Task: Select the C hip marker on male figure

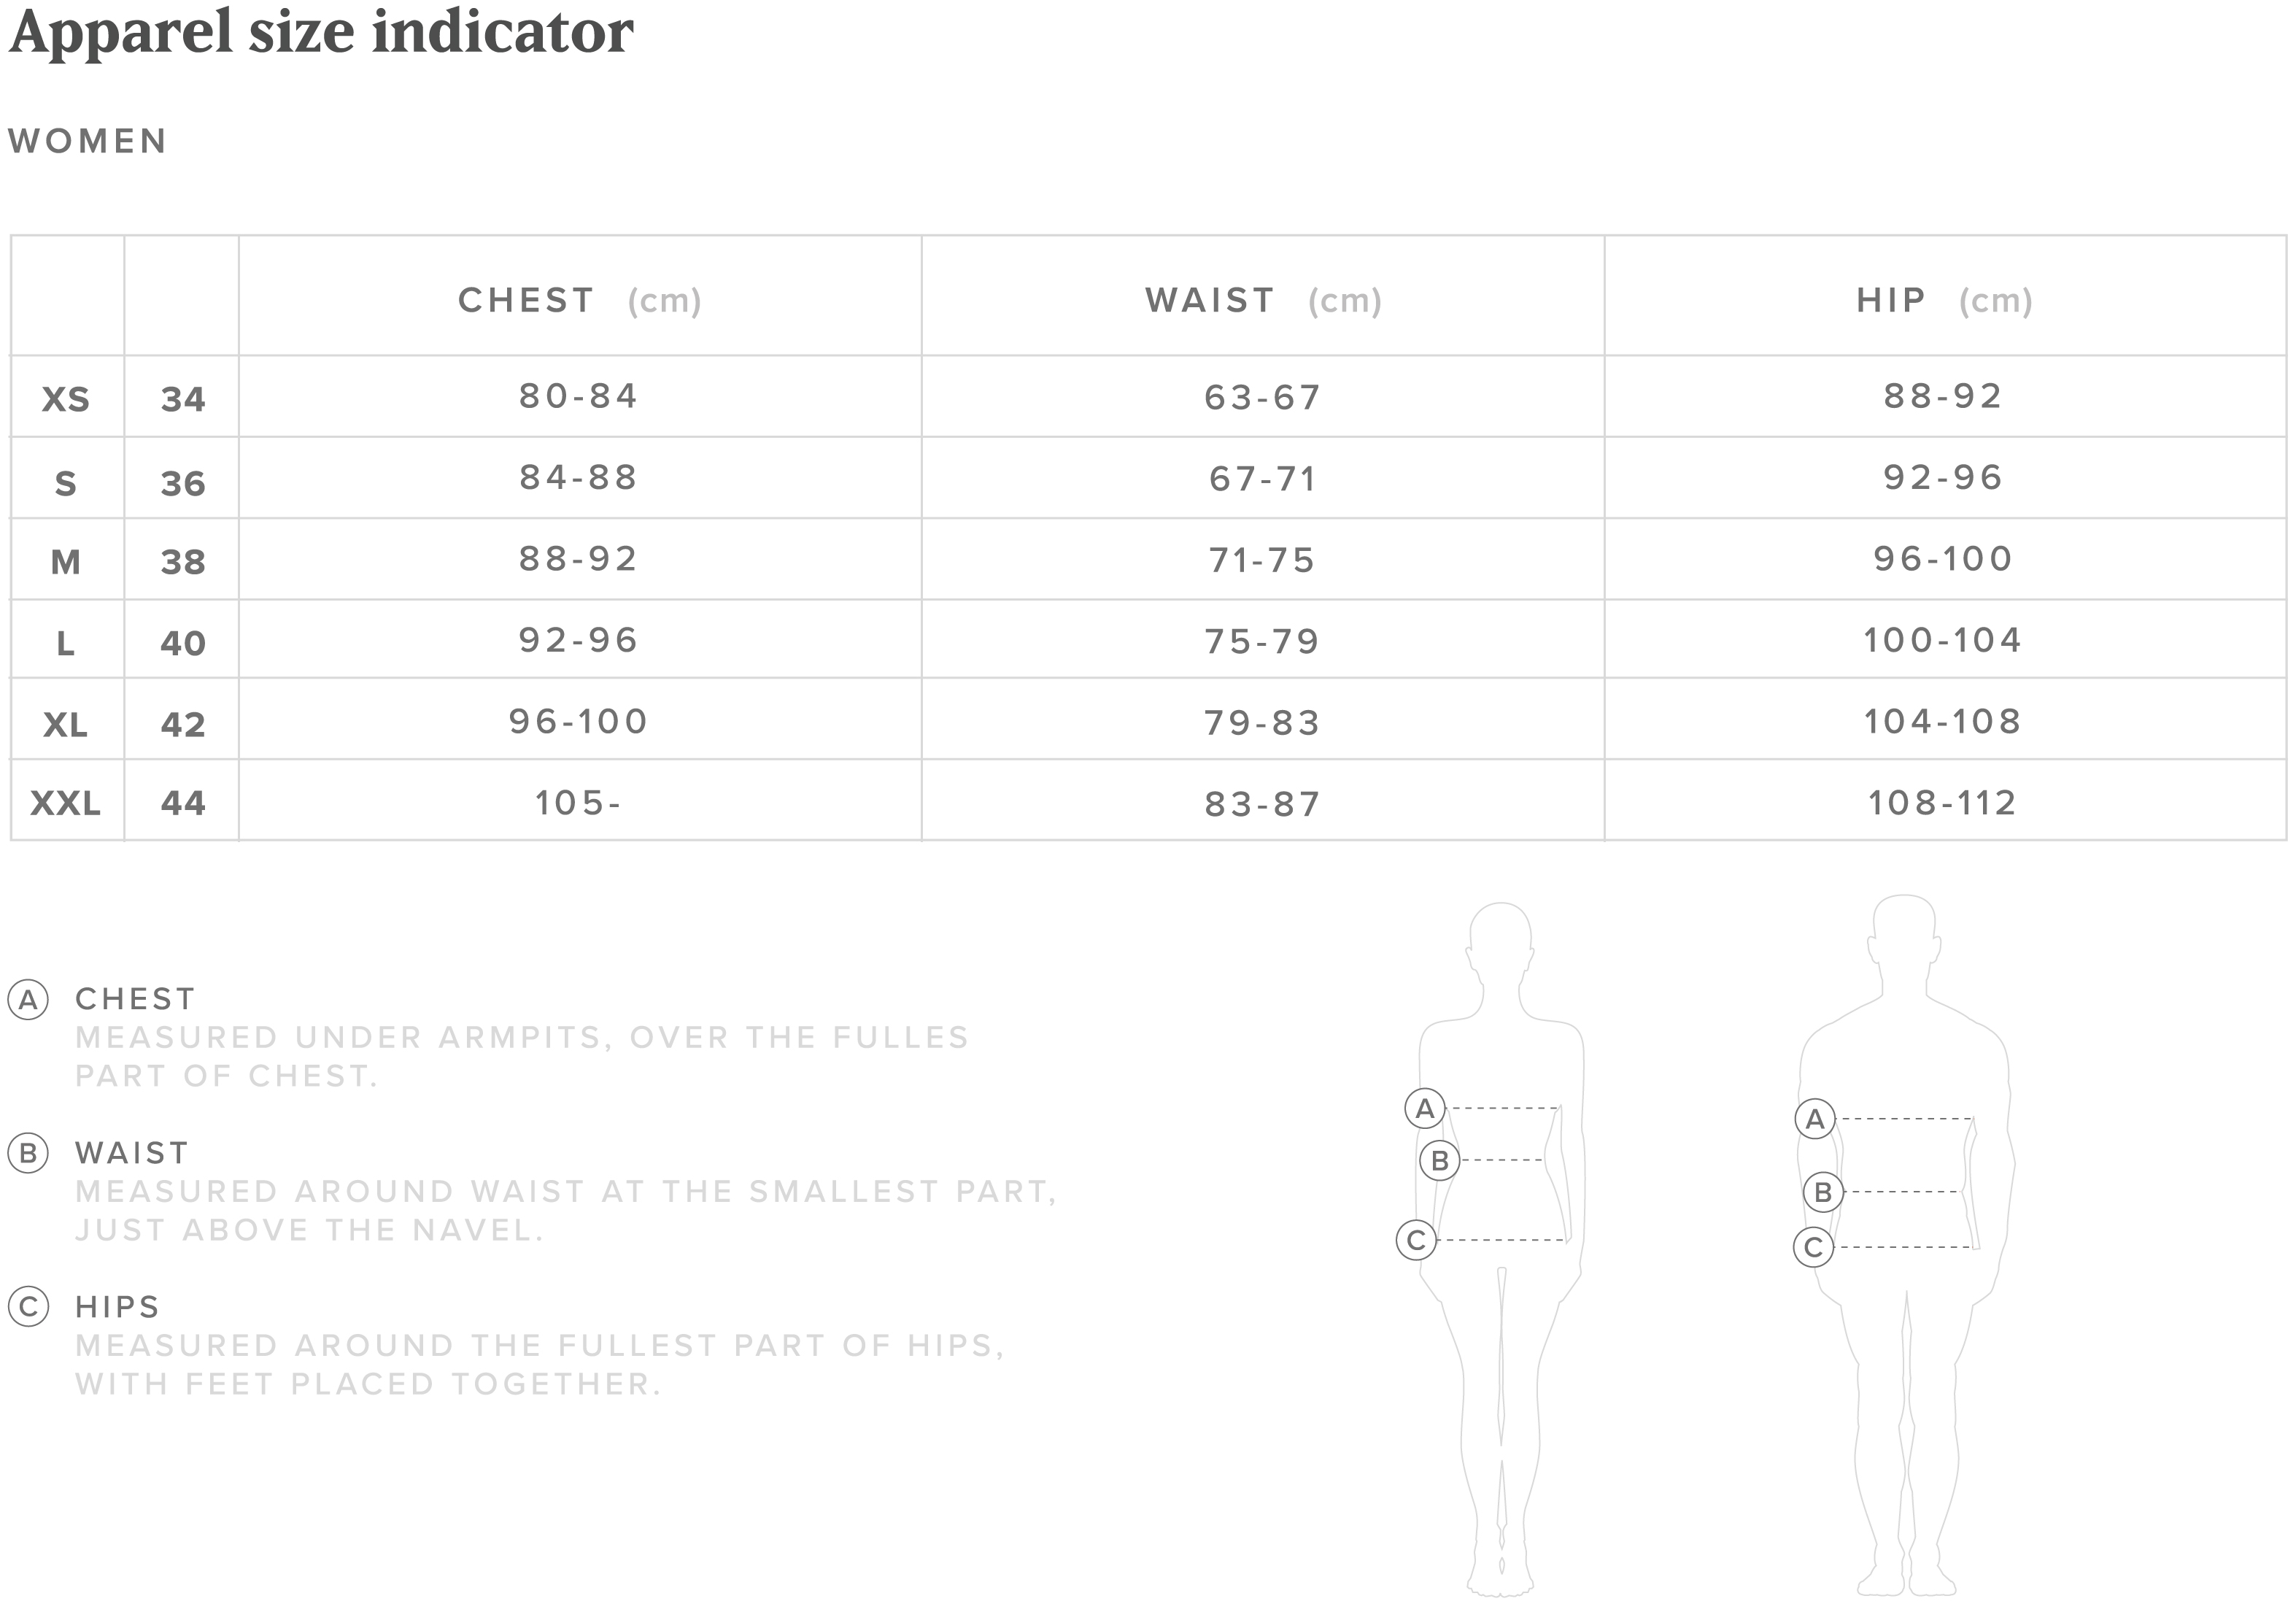Action: click(1814, 1247)
